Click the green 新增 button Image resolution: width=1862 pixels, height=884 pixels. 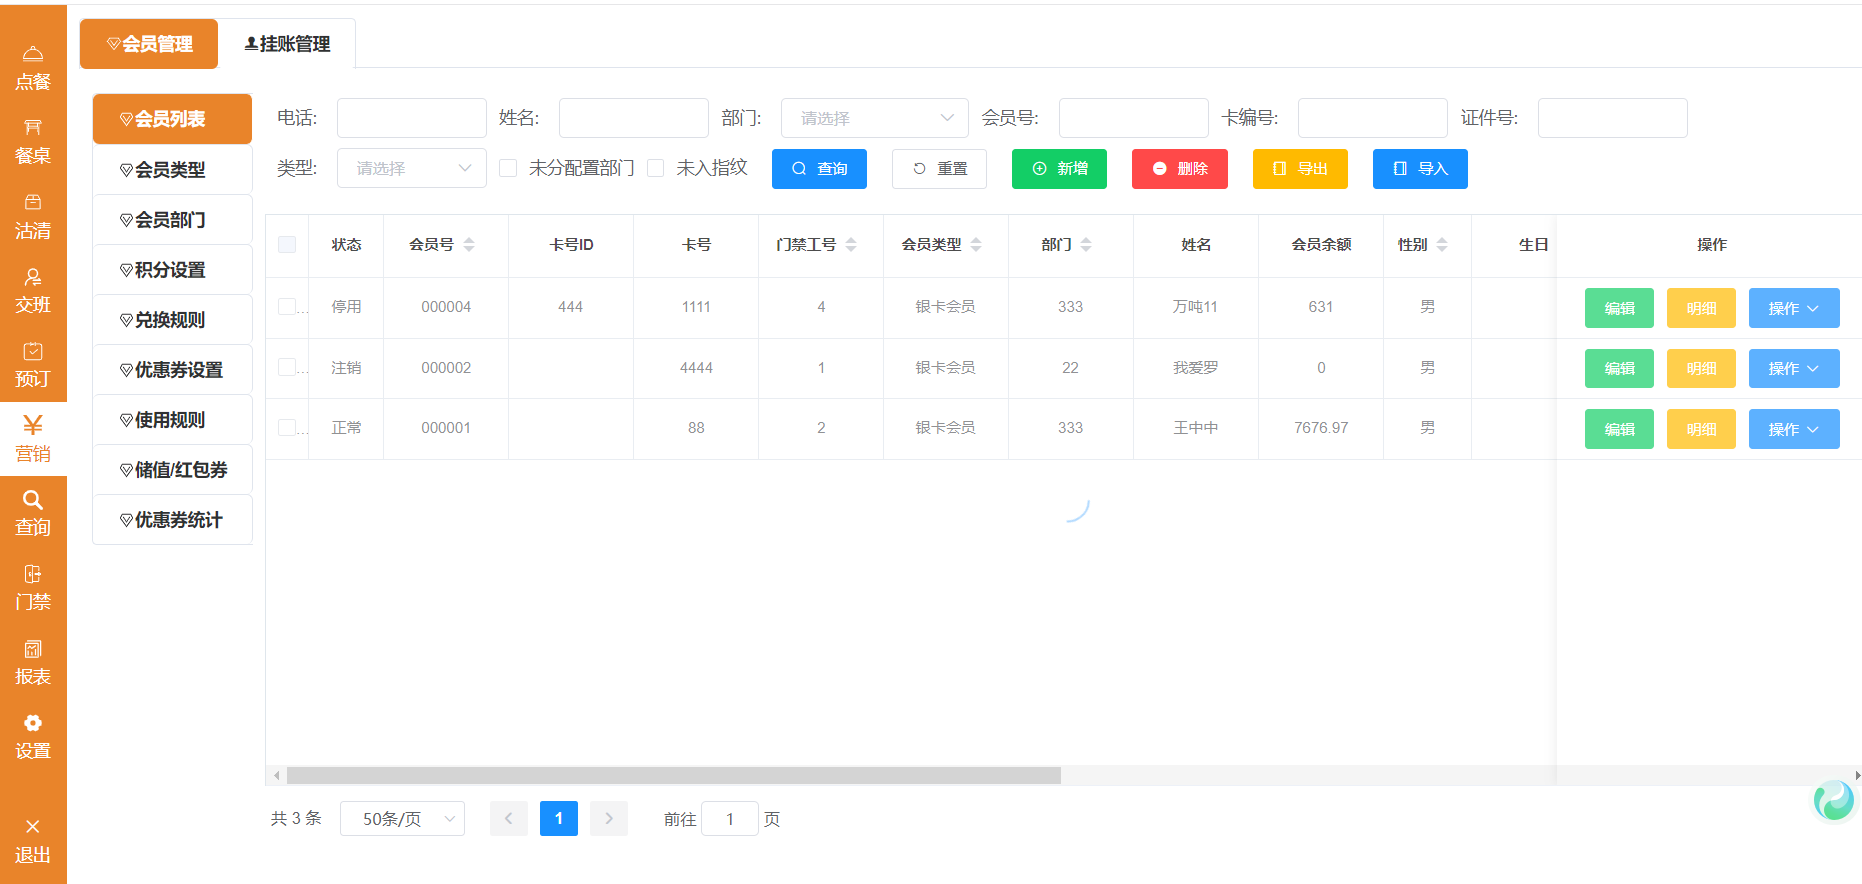[x=1059, y=169]
